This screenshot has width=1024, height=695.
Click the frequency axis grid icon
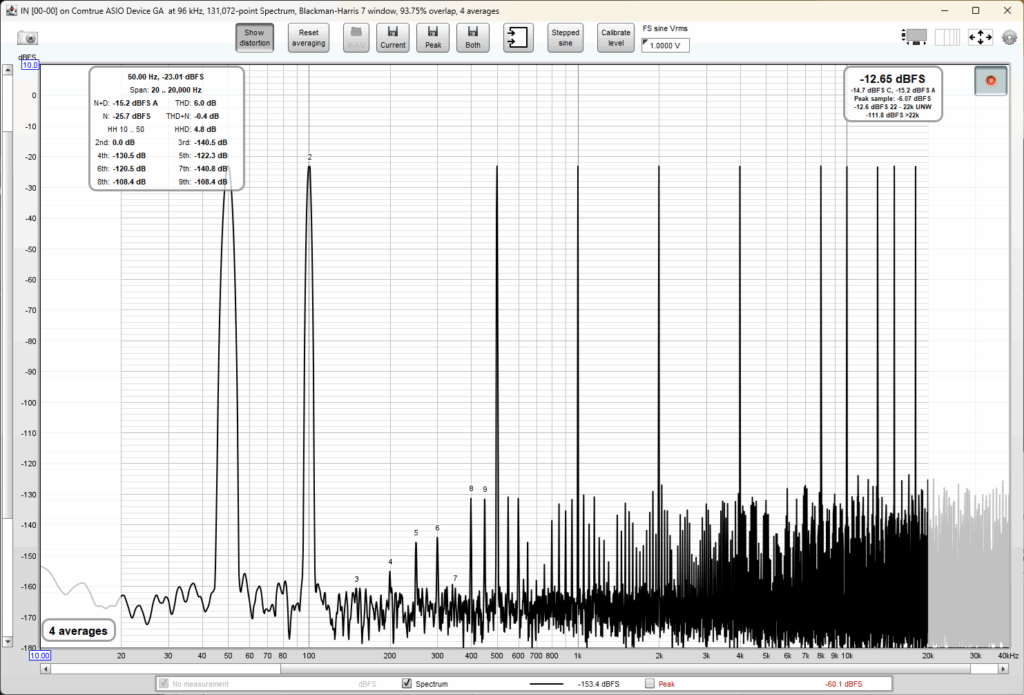[947, 37]
